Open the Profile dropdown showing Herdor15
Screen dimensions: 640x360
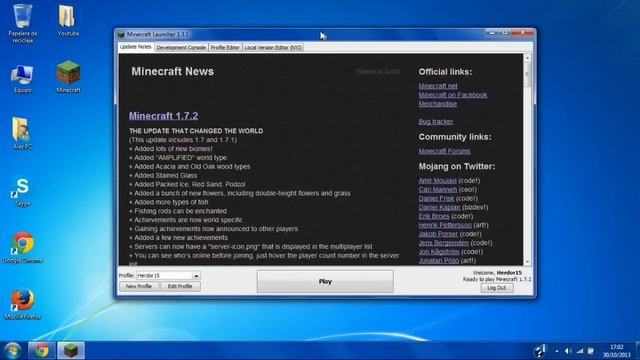click(x=168, y=276)
